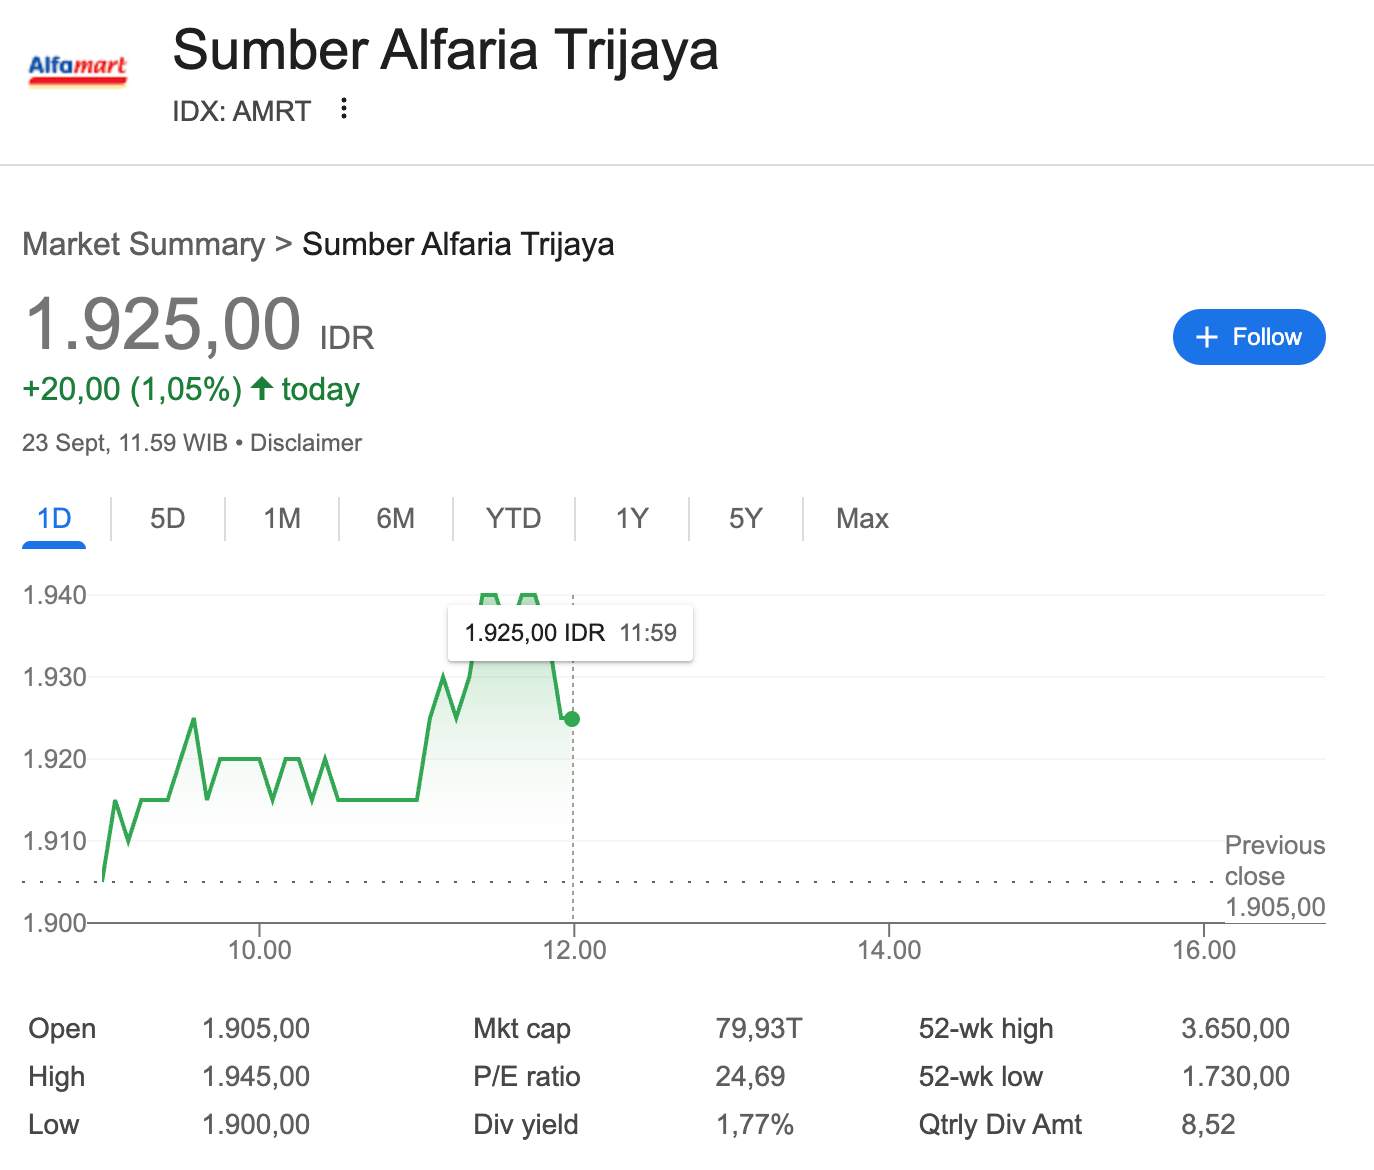Click the 23 Sept, 11.59 WIB timestamp
1374x1170 pixels.
[125, 443]
